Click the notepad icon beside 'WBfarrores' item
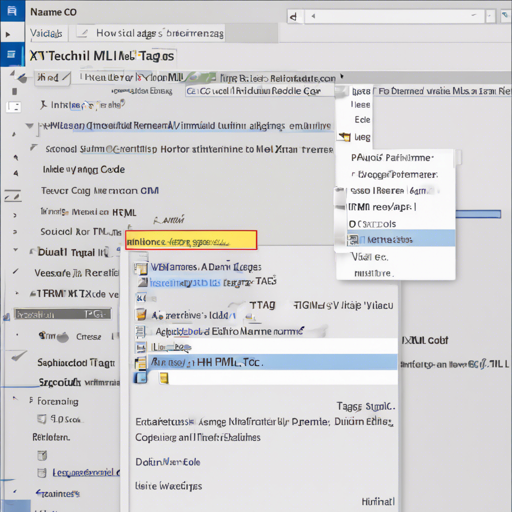This screenshot has width=512, height=512. (141, 268)
